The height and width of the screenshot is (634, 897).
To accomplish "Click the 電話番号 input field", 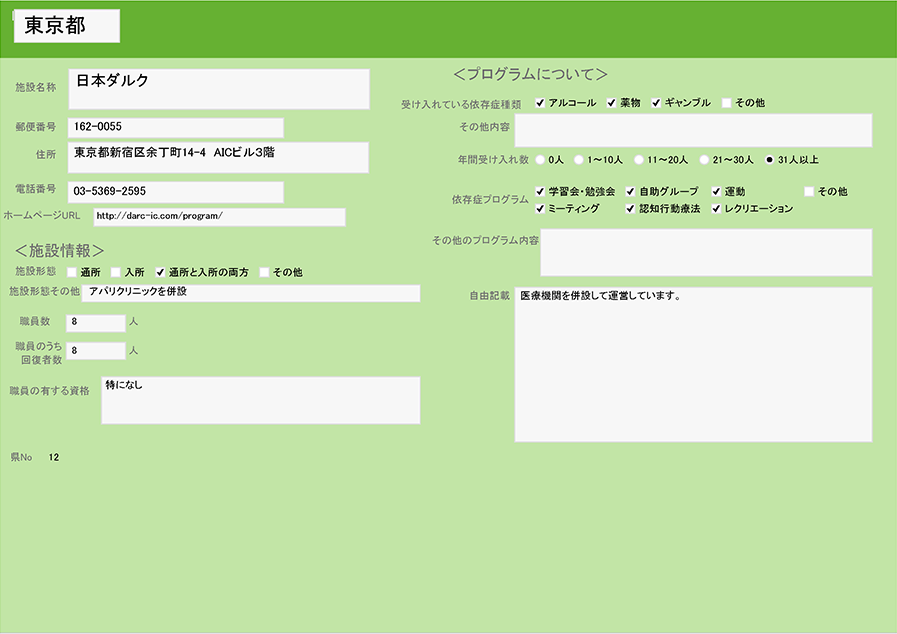I will pyautogui.click(x=176, y=191).
